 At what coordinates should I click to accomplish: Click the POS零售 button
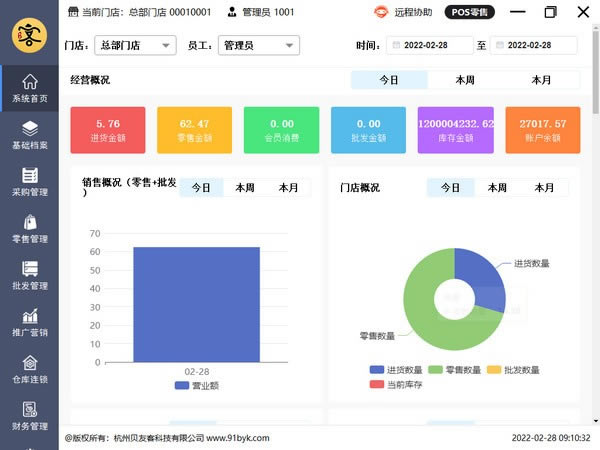tap(468, 12)
